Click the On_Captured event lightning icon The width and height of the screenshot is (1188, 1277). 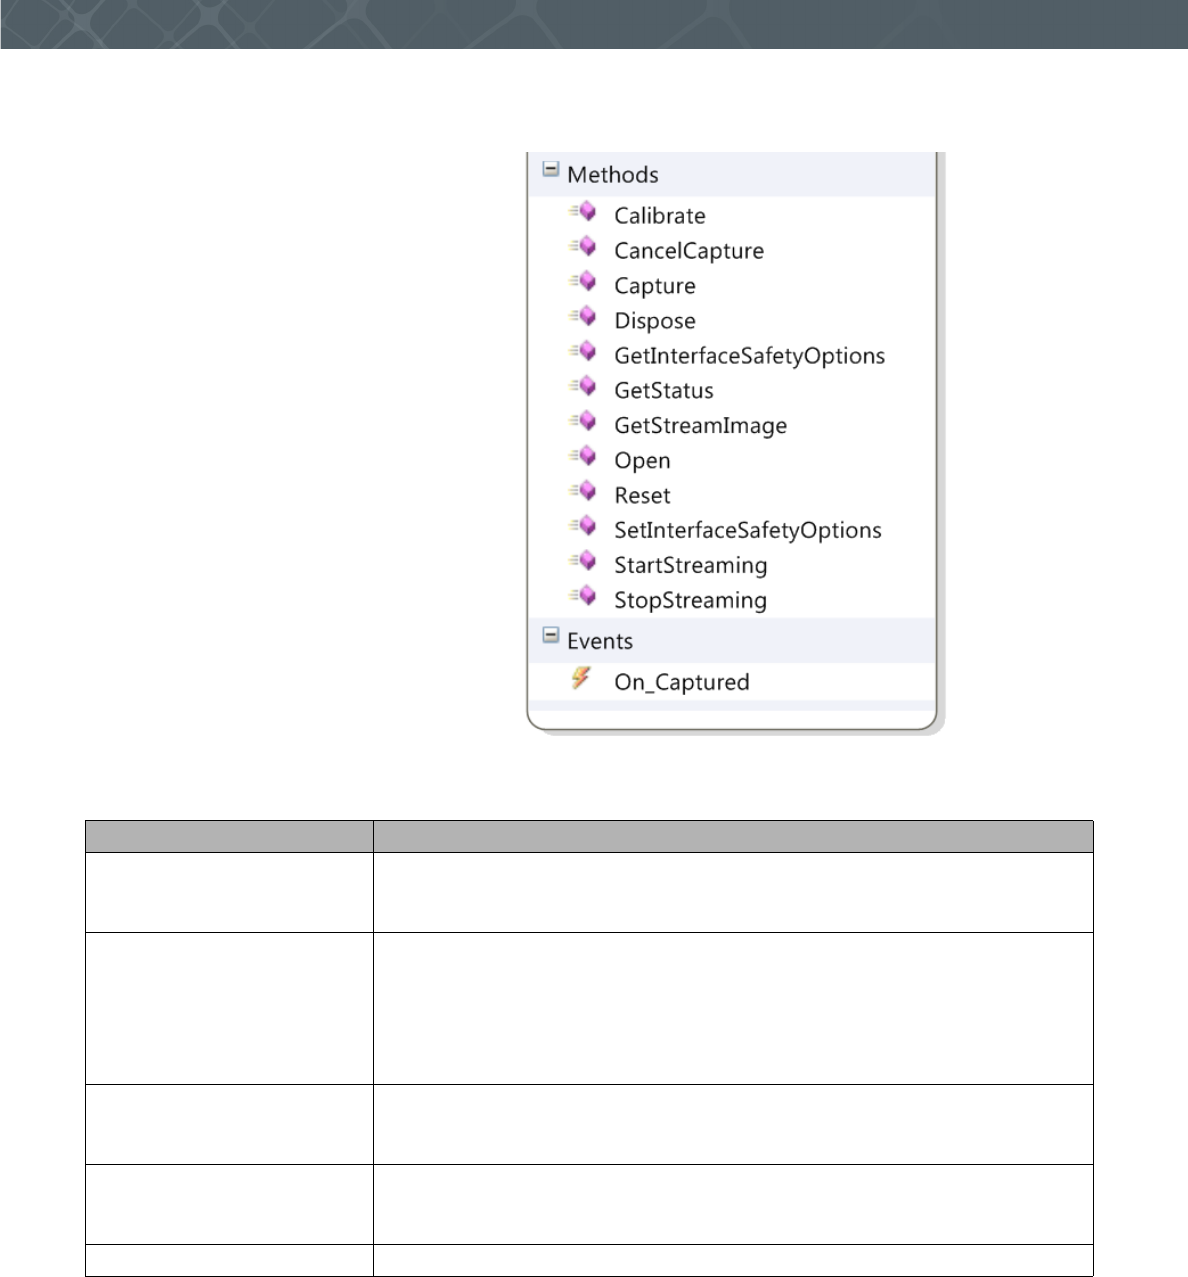coord(581,678)
